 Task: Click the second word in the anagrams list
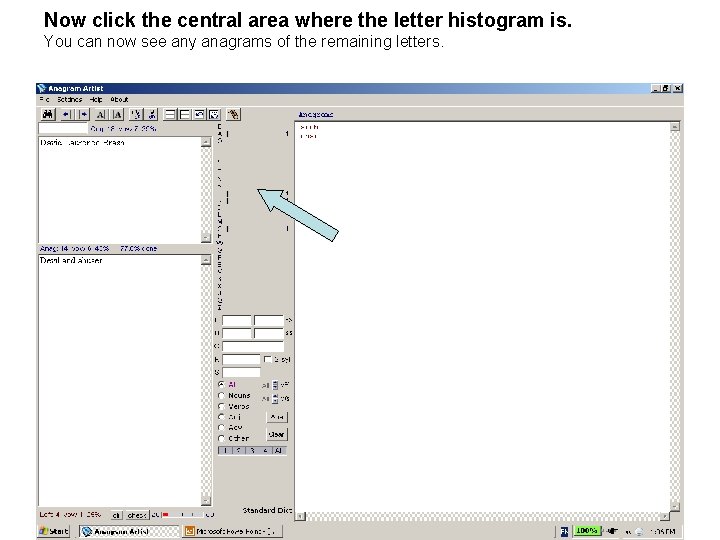click(308, 136)
